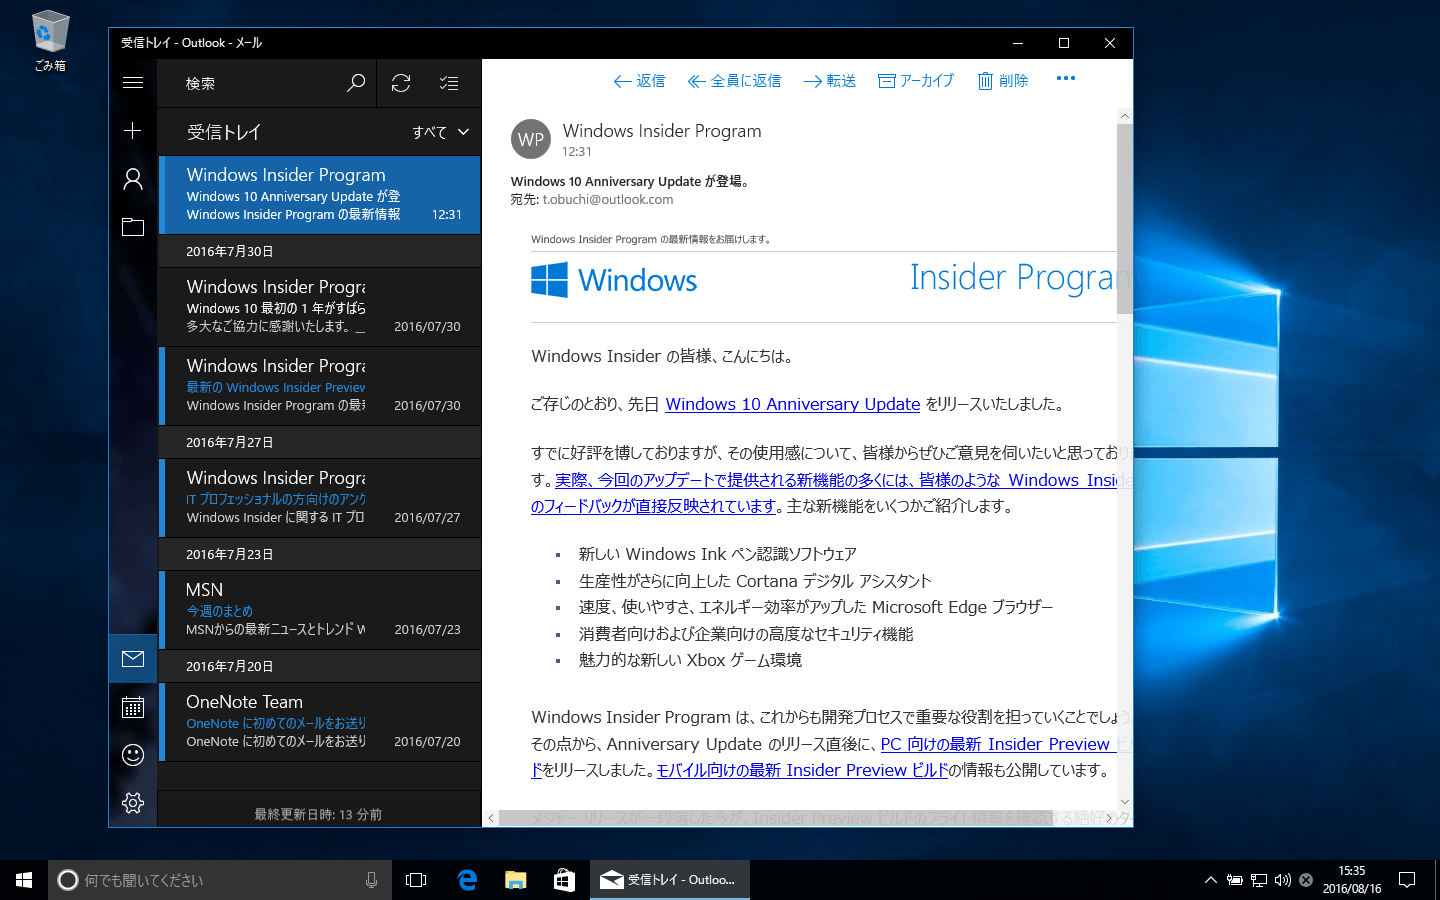Open Mail settings gear icon
Screen dimensions: 1440x900
133,803
